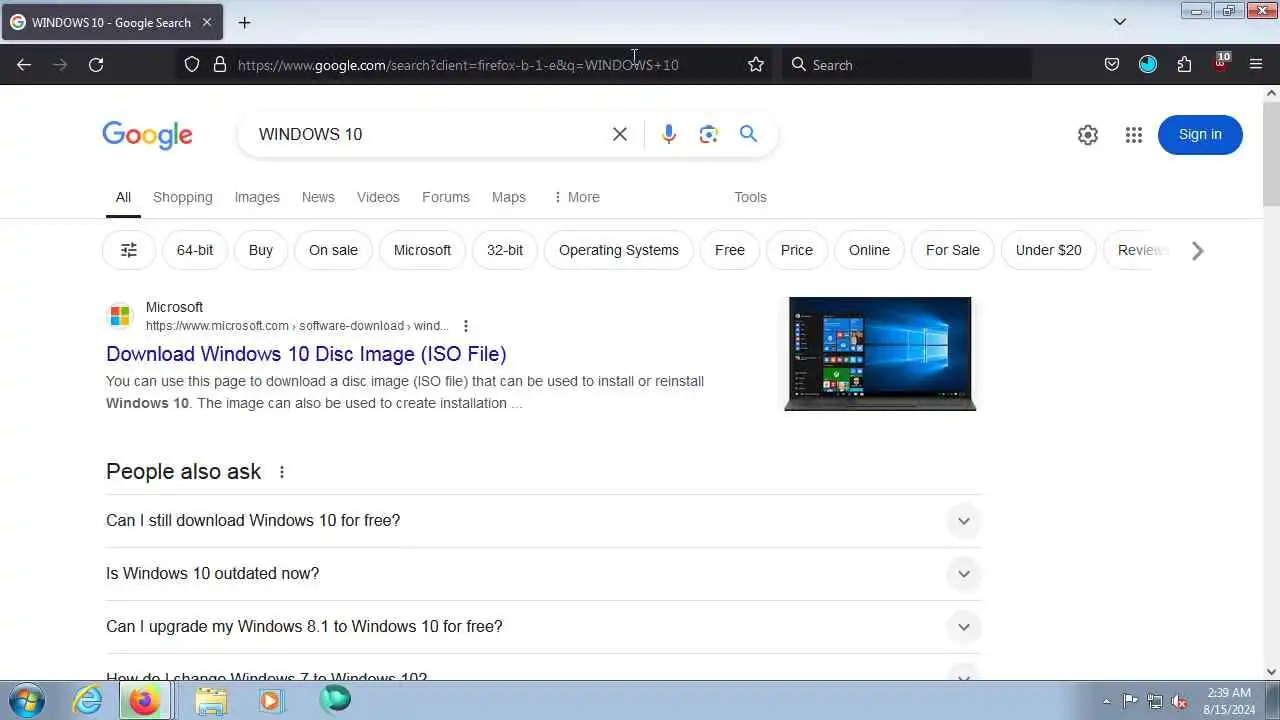
Task: Switch to the Images tab
Action: click(257, 197)
